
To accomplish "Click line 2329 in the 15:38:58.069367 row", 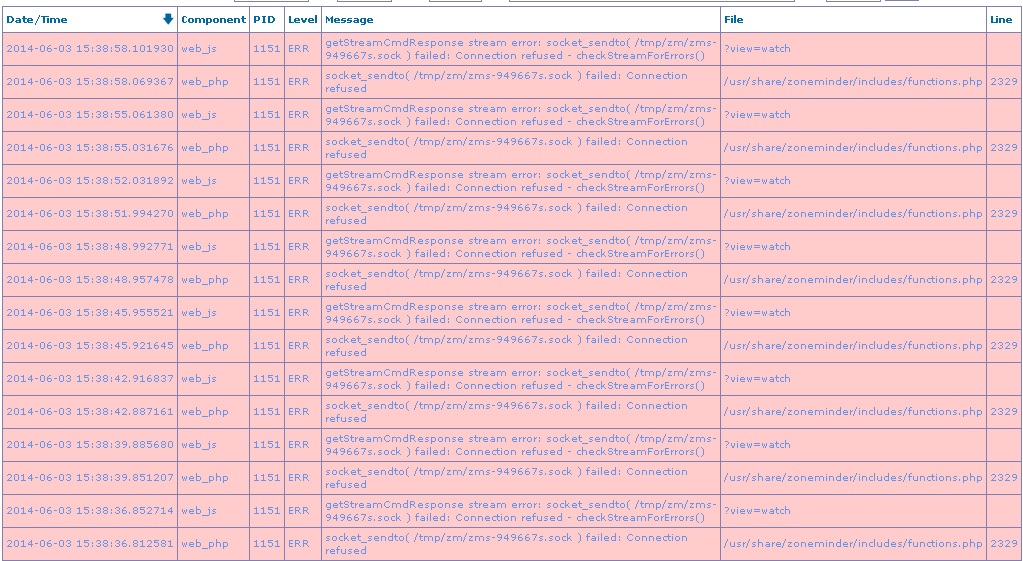I will pyautogui.click(x=1003, y=82).
